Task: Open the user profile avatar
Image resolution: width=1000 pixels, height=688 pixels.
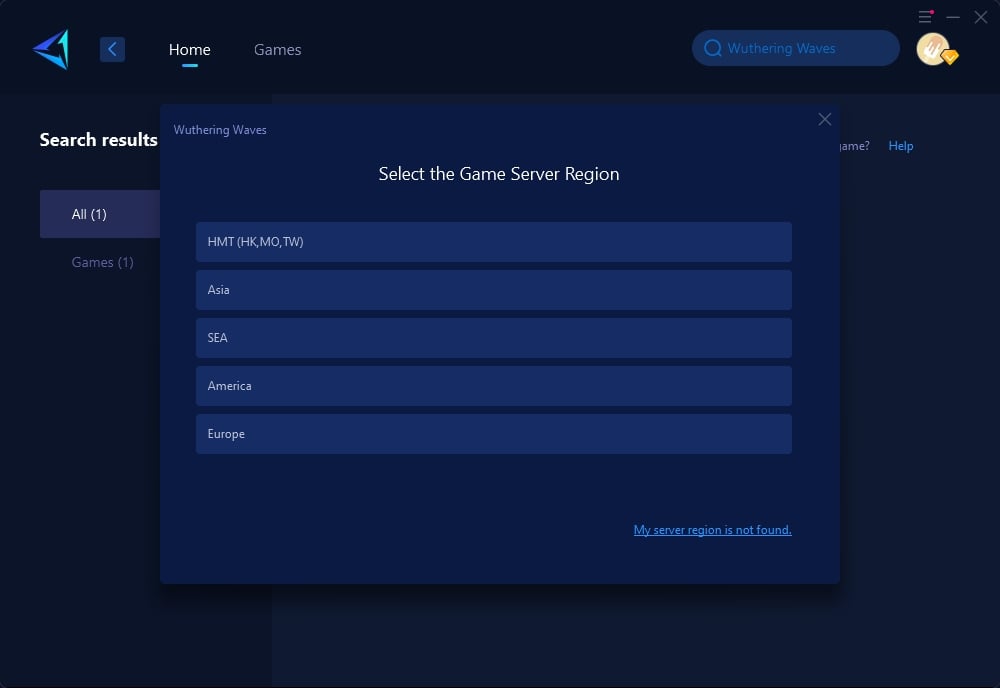Action: tap(933, 49)
